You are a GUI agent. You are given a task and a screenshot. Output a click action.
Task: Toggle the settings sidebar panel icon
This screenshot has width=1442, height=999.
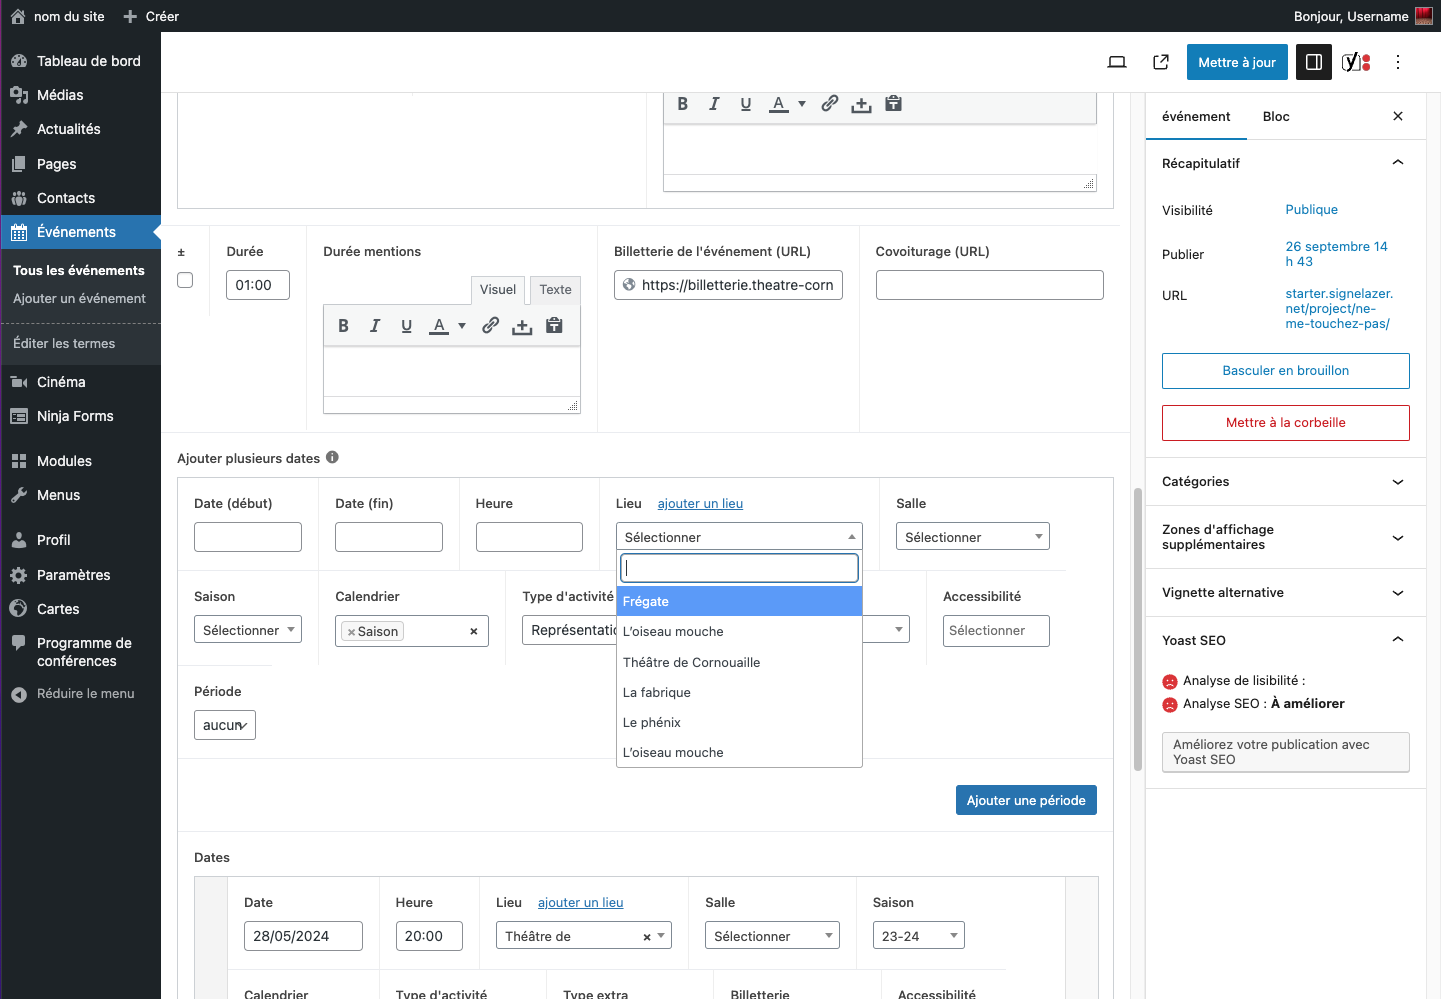pyautogui.click(x=1314, y=62)
